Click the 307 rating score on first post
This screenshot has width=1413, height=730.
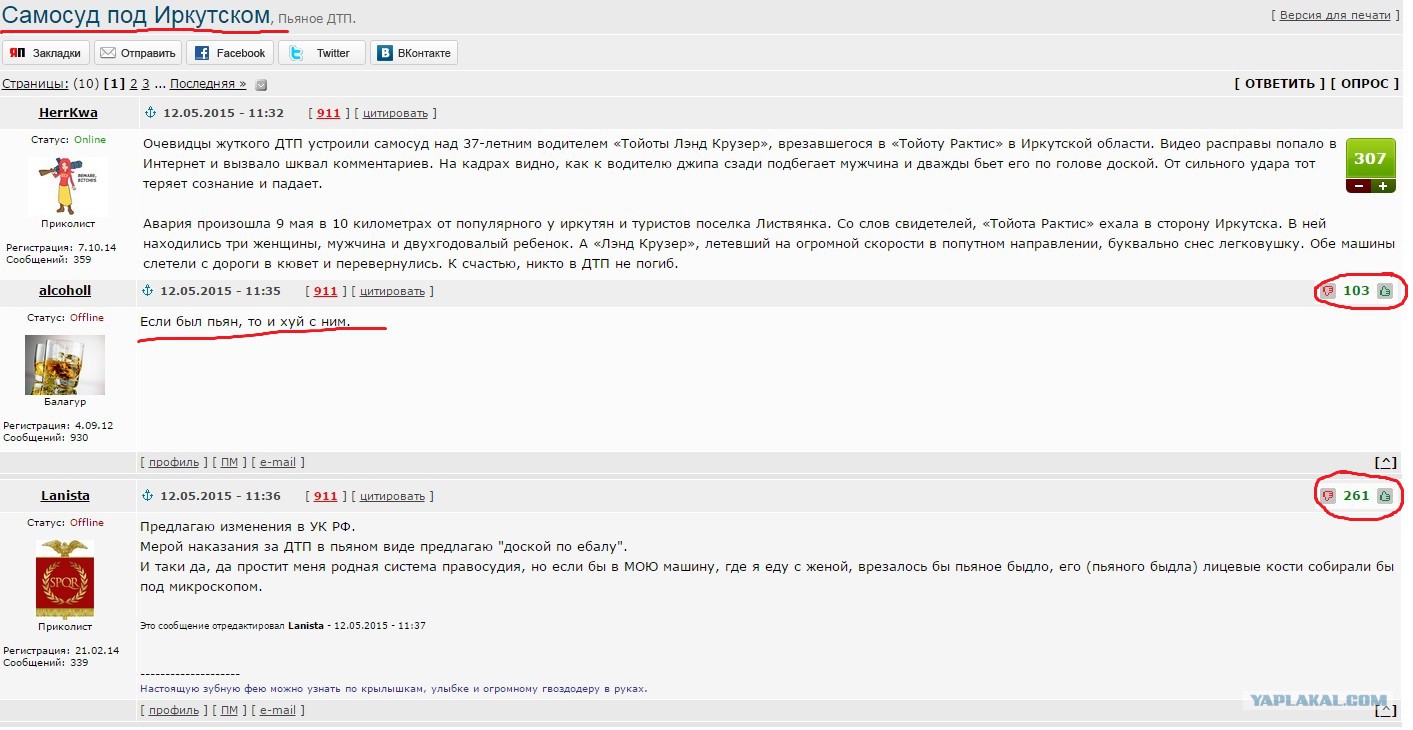[x=1370, y=158]
